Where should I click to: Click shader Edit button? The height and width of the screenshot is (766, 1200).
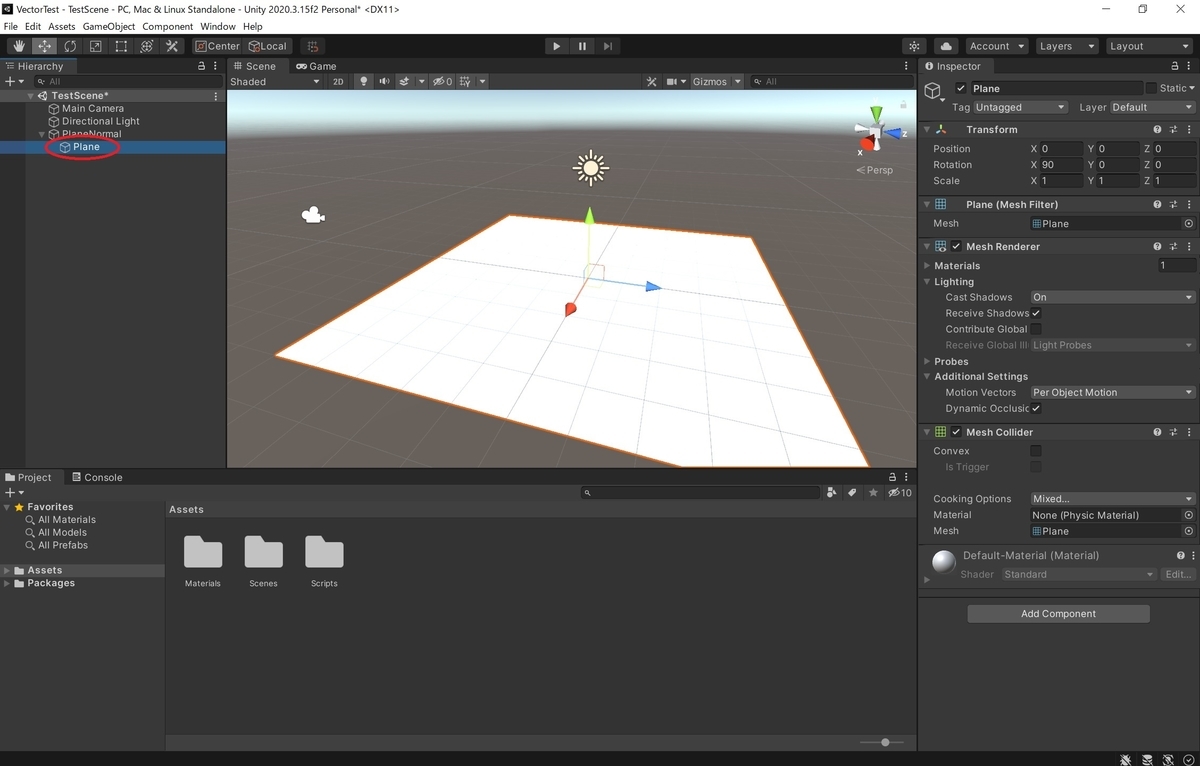pyautogui.click(x=1178, y=574)
